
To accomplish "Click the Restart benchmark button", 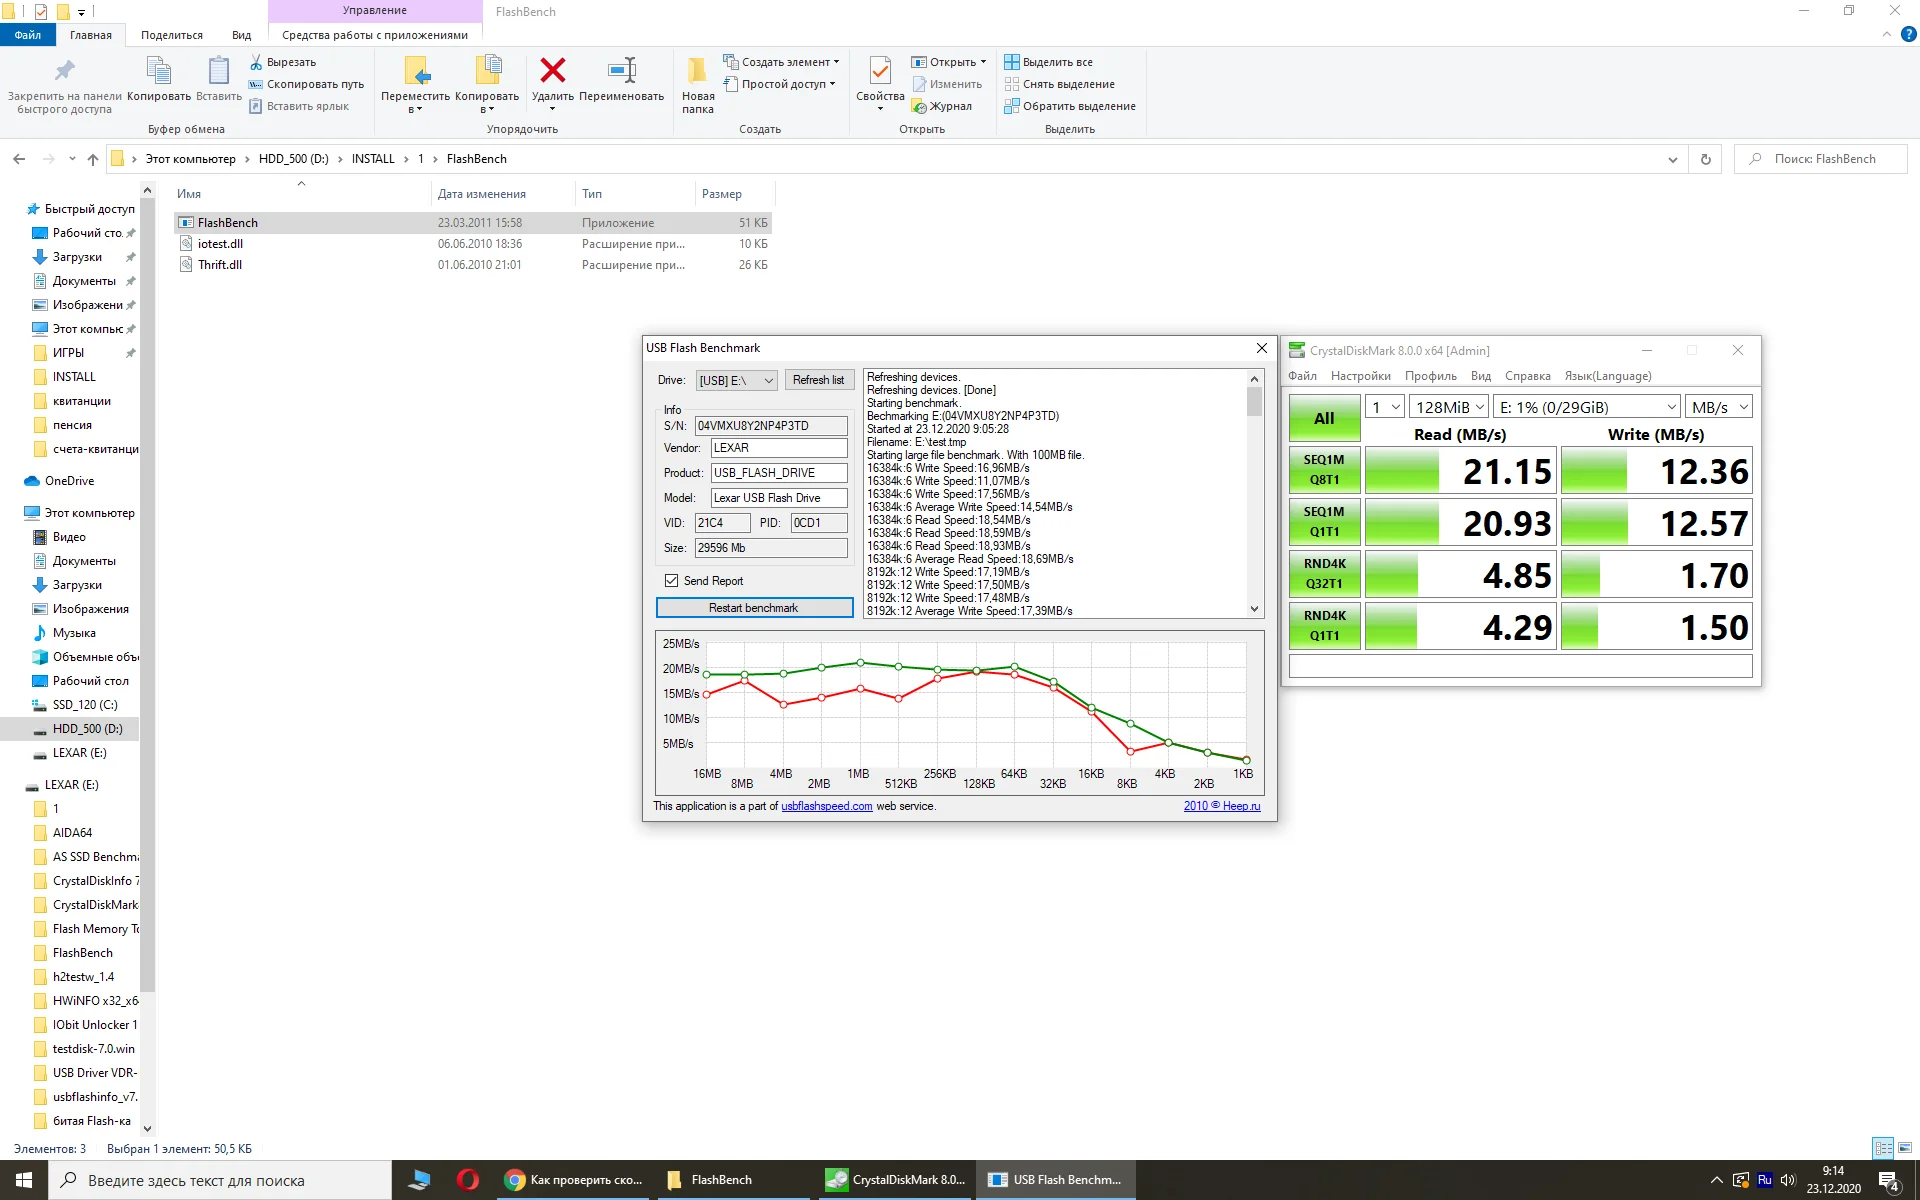I will click(753, 608).
